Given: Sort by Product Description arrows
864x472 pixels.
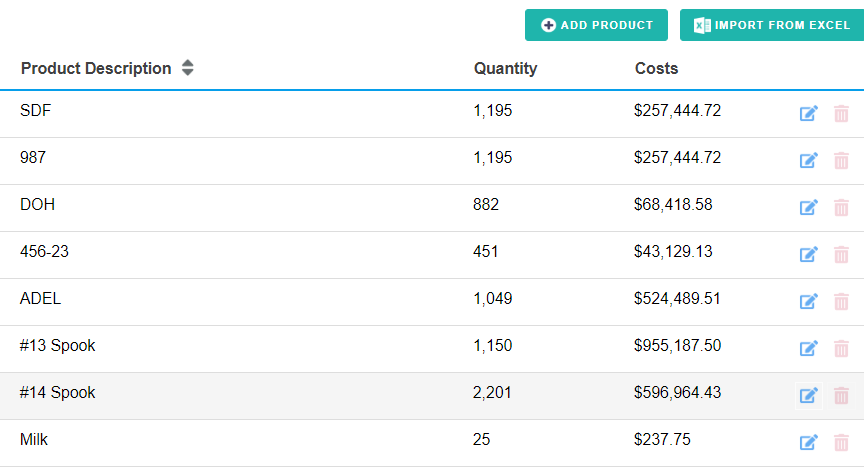Looking at the screenshot, I should tap(187, 68).
